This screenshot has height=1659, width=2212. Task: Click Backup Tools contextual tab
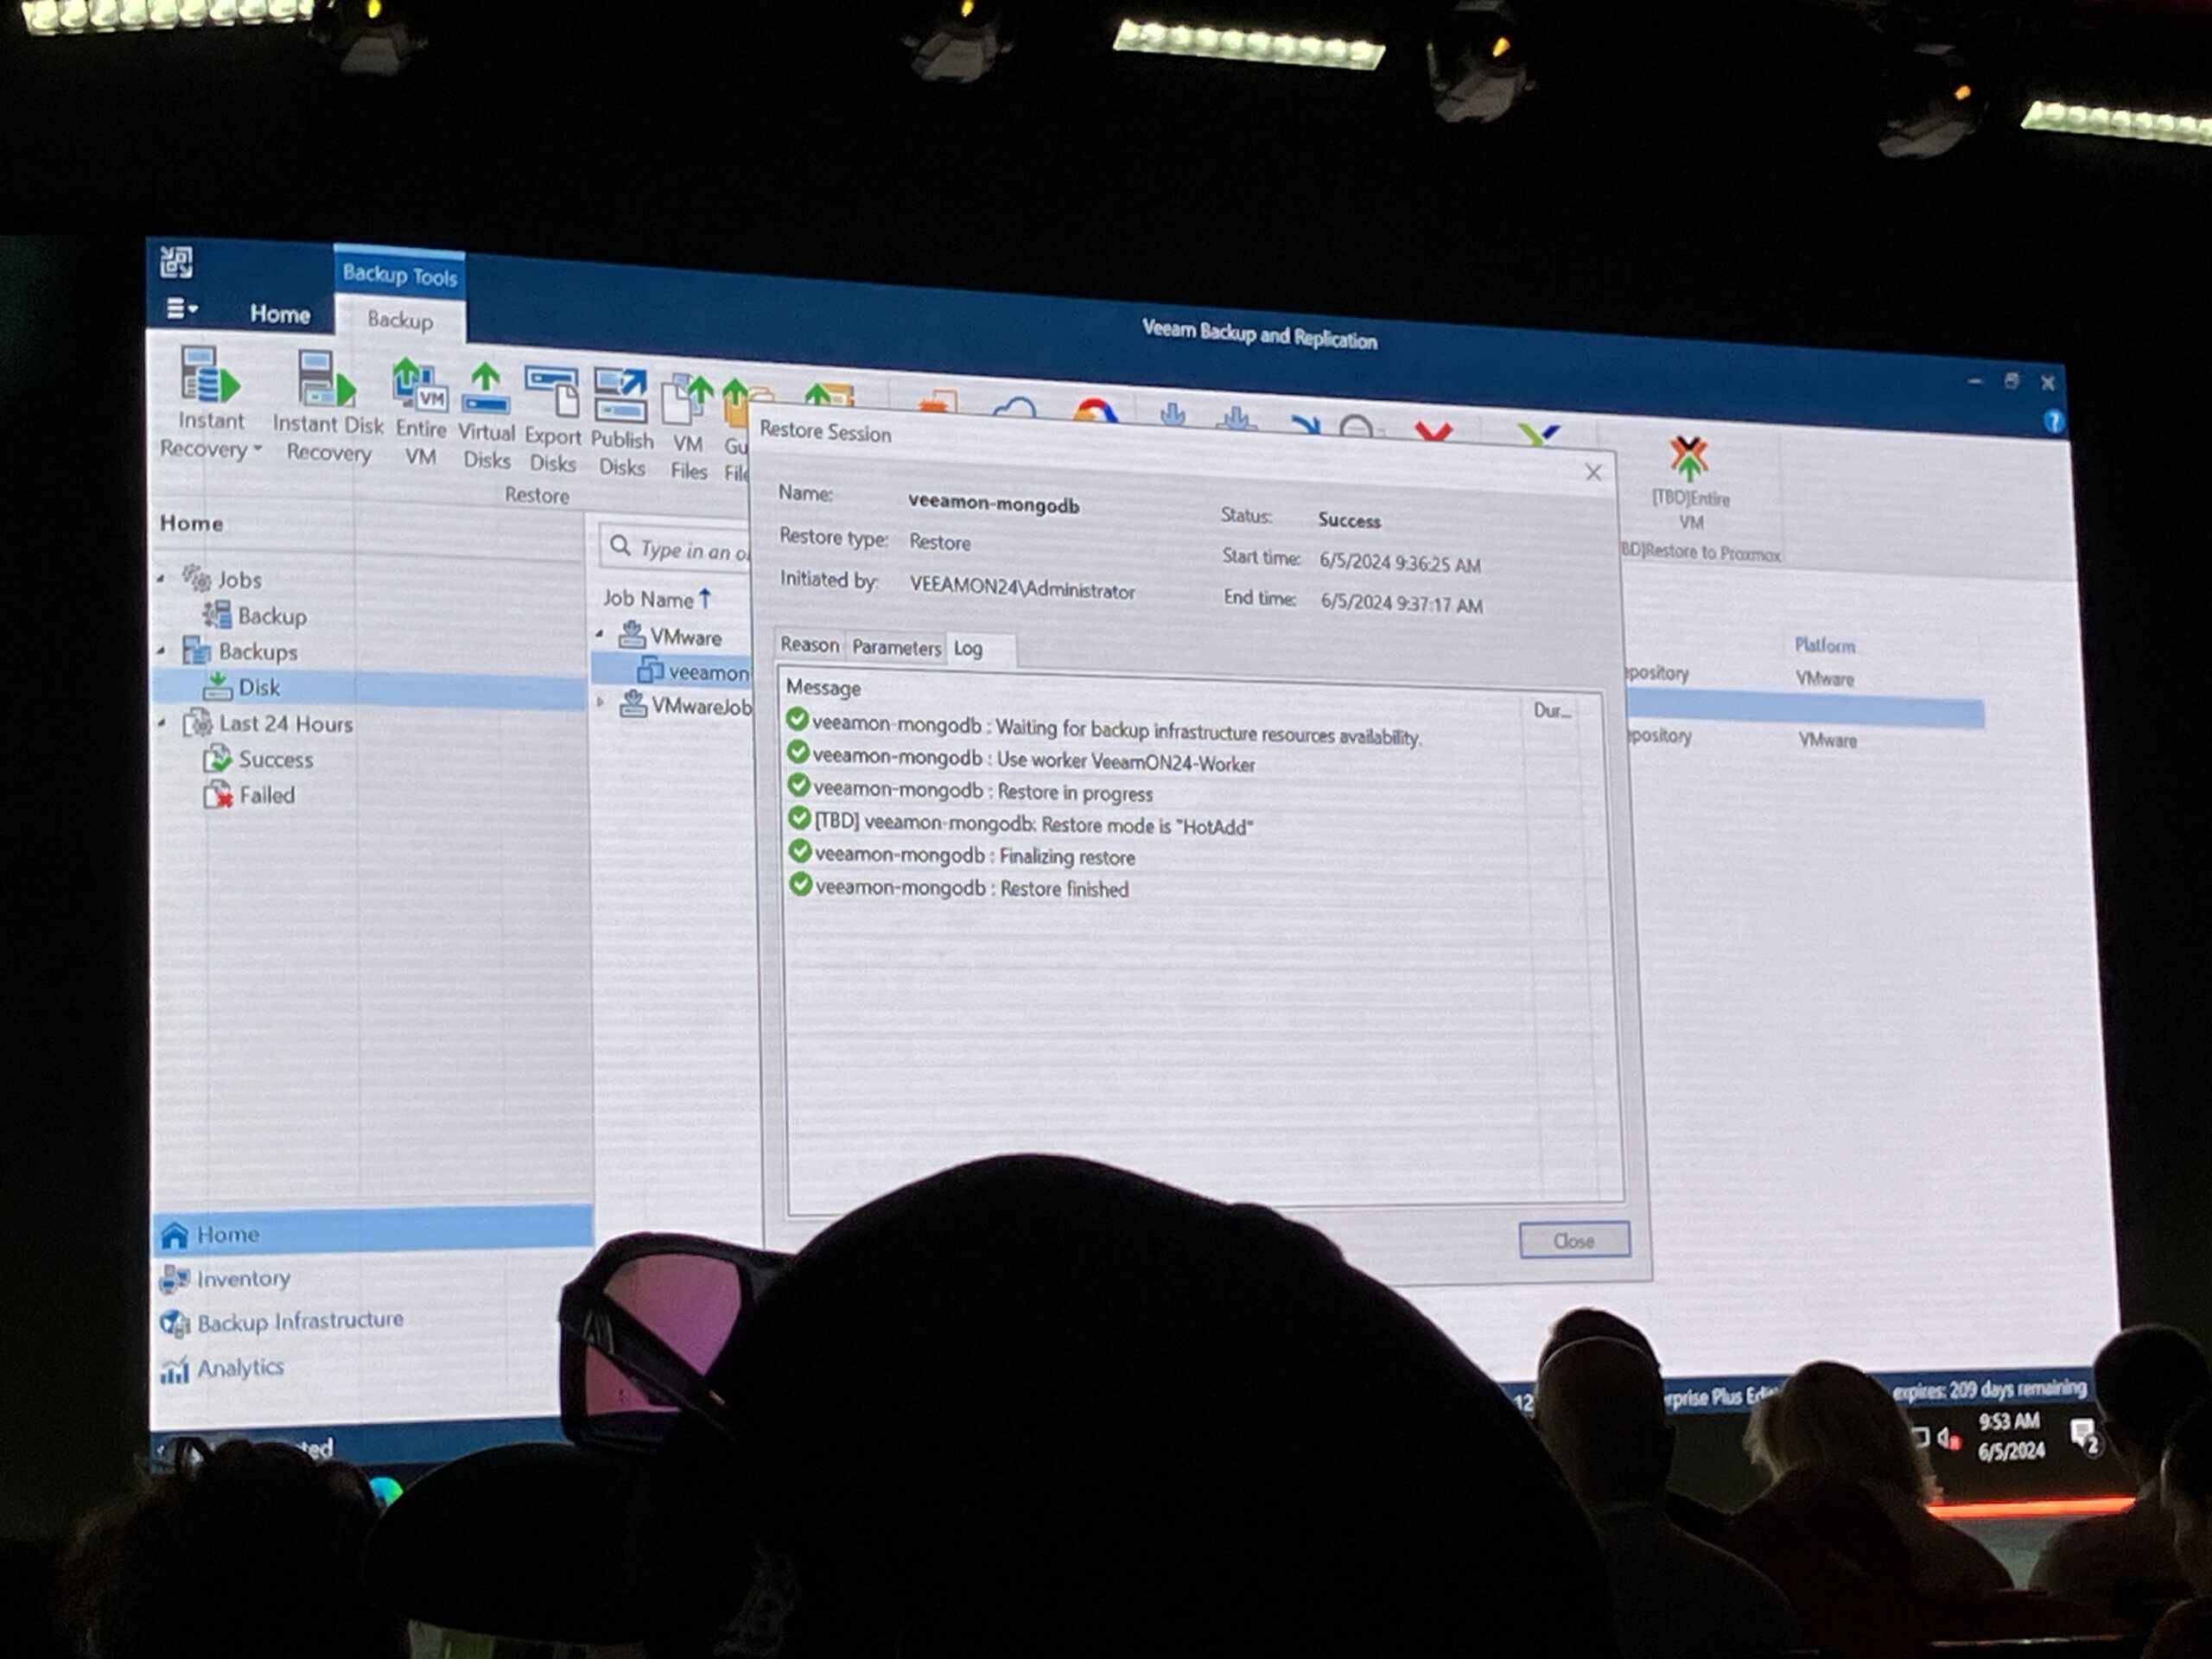pyautogui.click(x=399, y=273)
